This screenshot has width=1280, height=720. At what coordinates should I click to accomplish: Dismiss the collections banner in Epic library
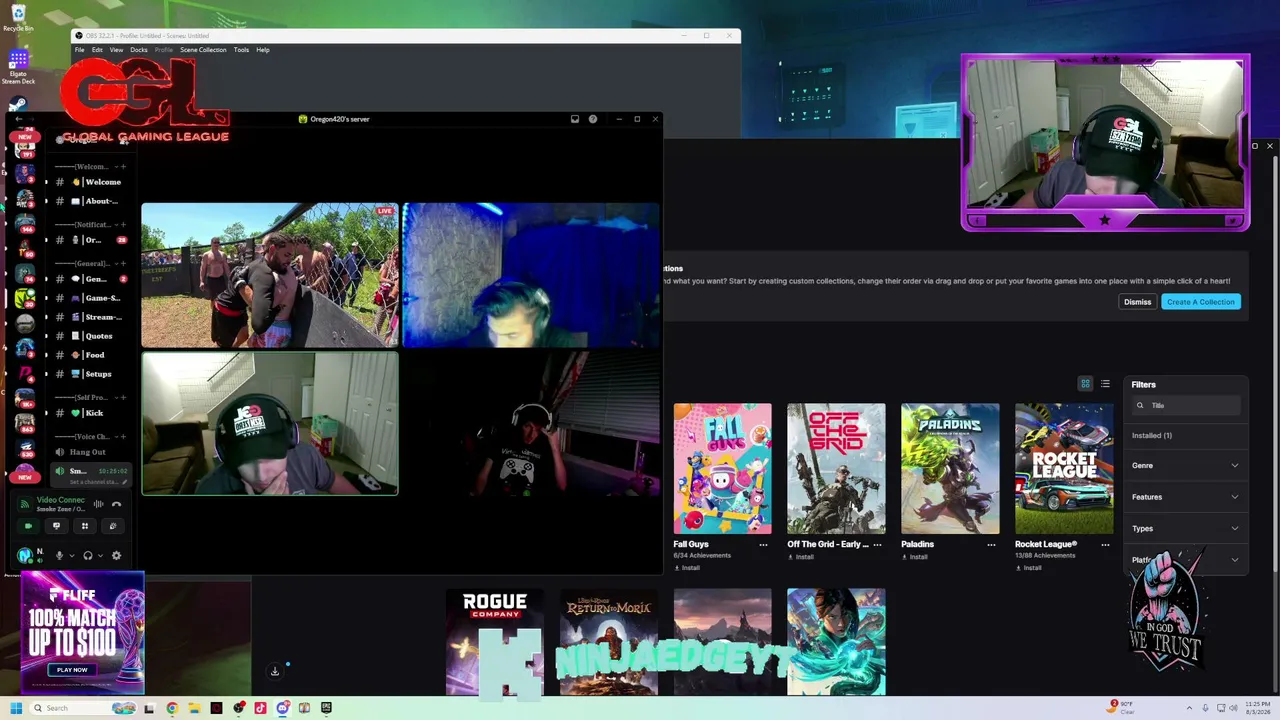pos(1137,302)
